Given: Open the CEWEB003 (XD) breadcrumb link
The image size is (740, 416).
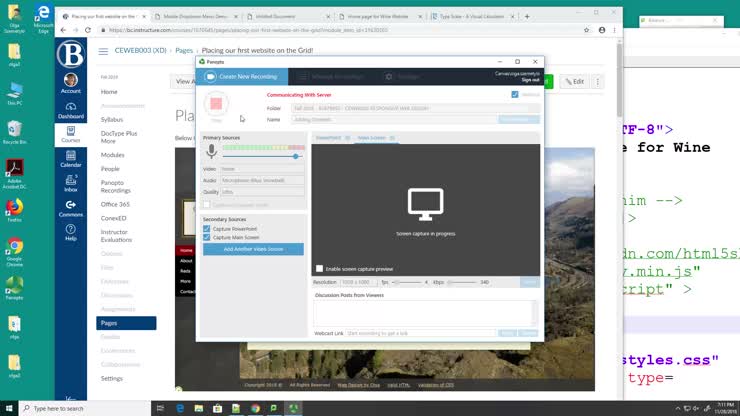Looking at the screenshot, I should tap(140, 51).
